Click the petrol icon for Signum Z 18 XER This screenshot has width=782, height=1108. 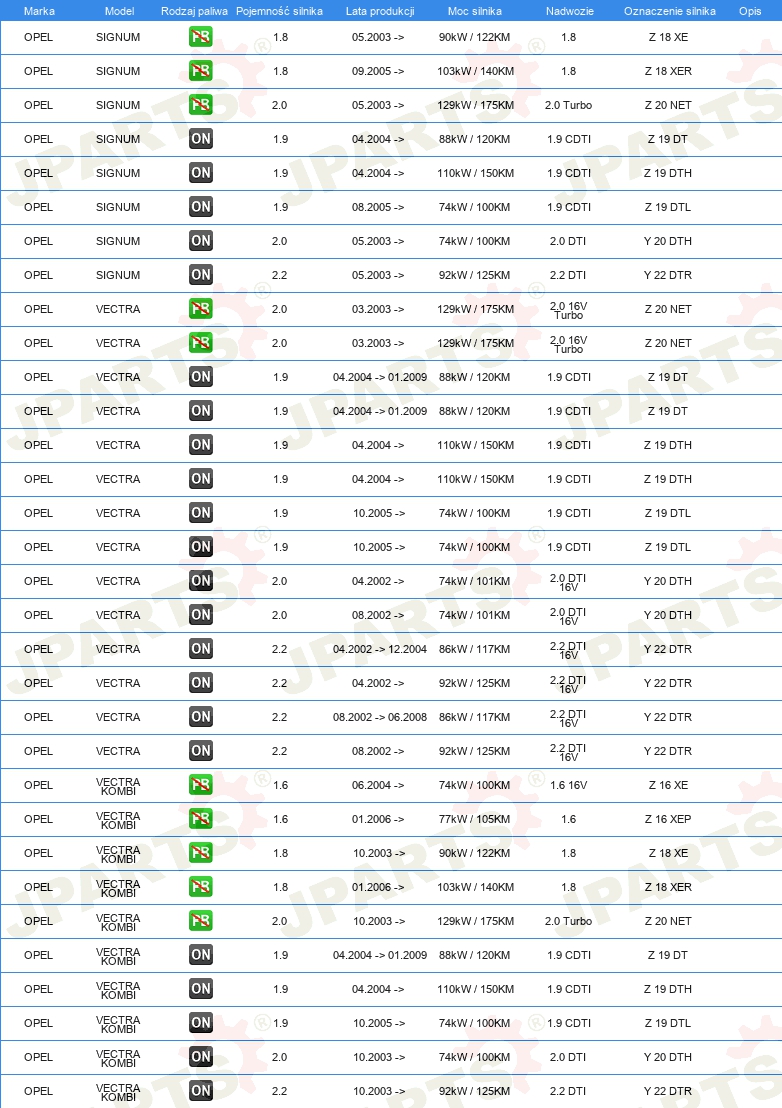tap(201, 71)
